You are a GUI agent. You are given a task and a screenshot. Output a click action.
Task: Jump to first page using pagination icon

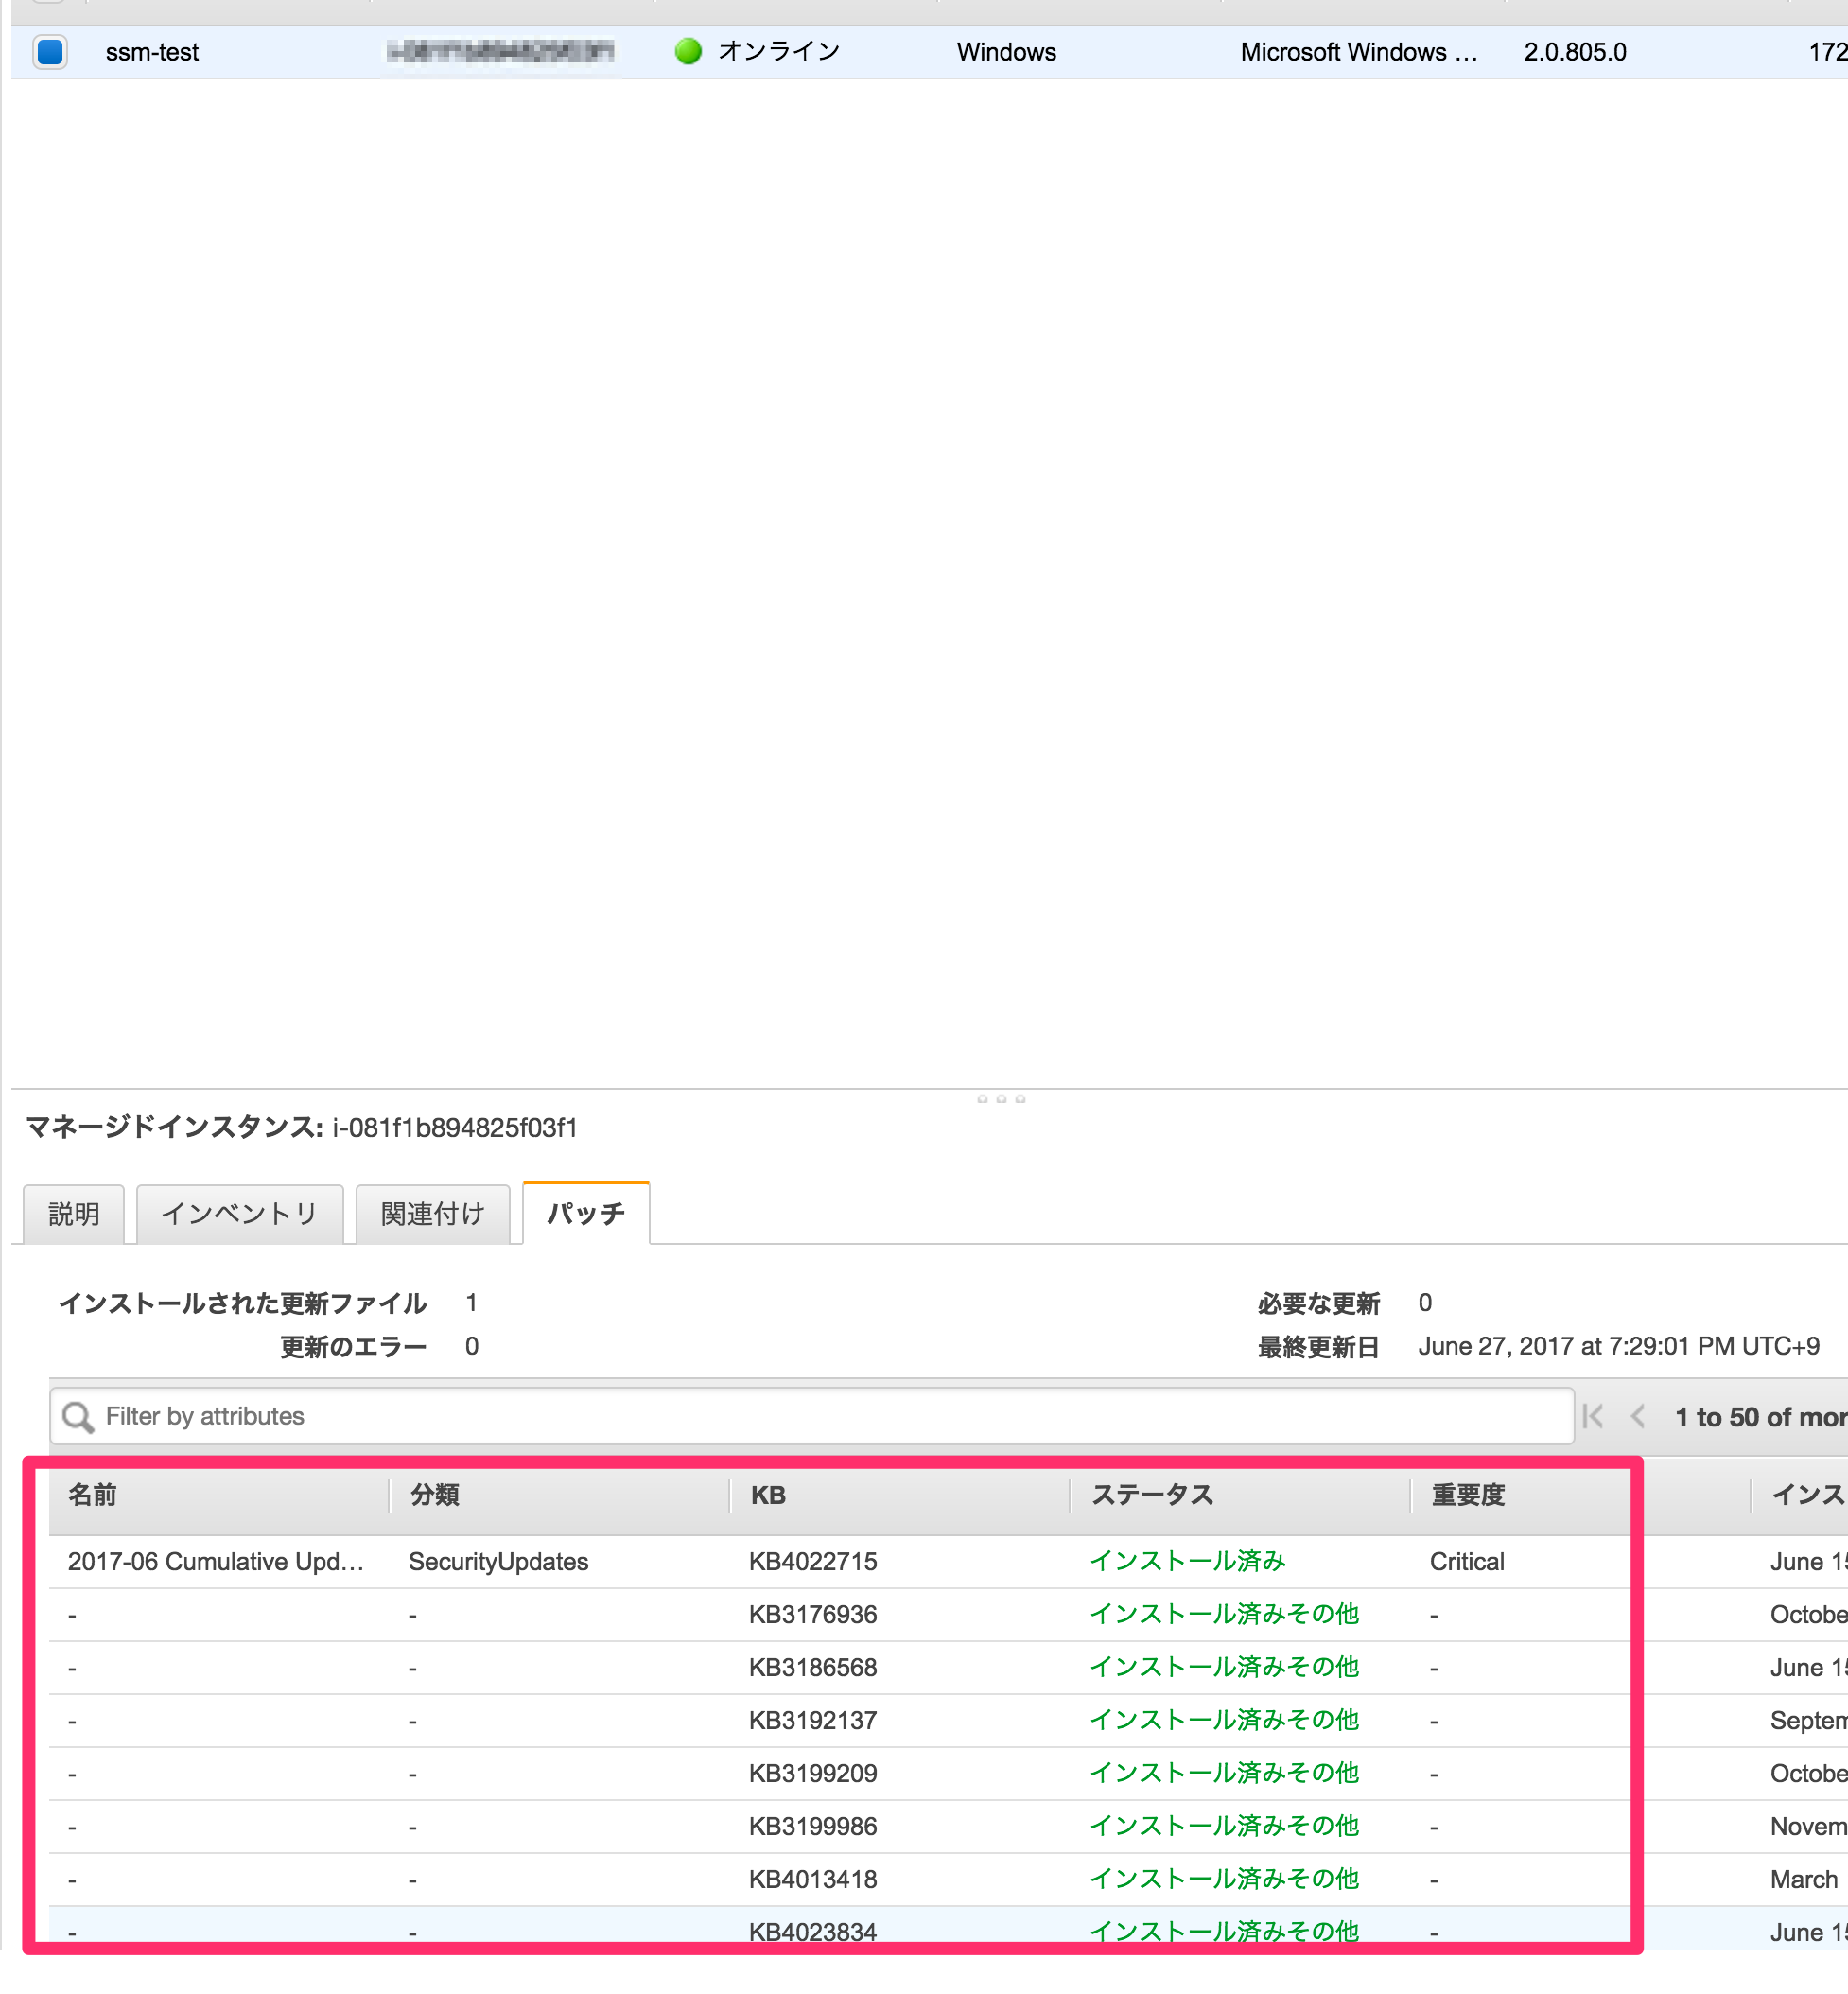click(x=1592, y=1416)
